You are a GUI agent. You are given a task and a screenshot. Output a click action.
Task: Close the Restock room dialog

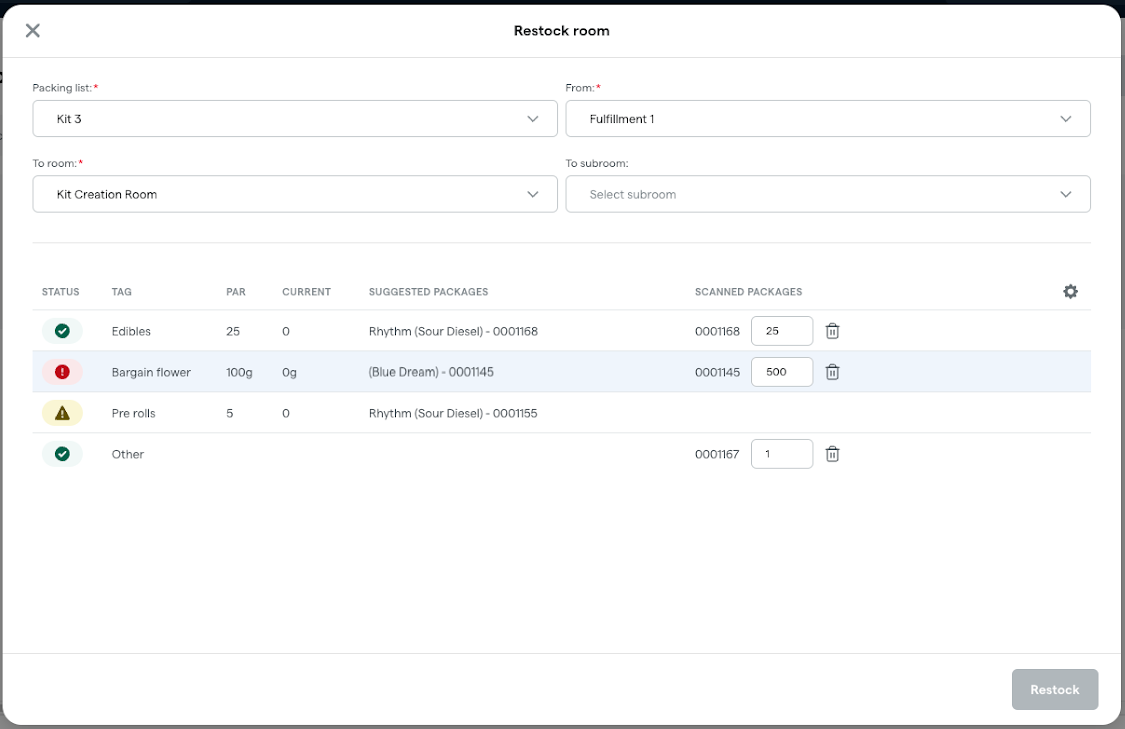[x=32, y=30]
